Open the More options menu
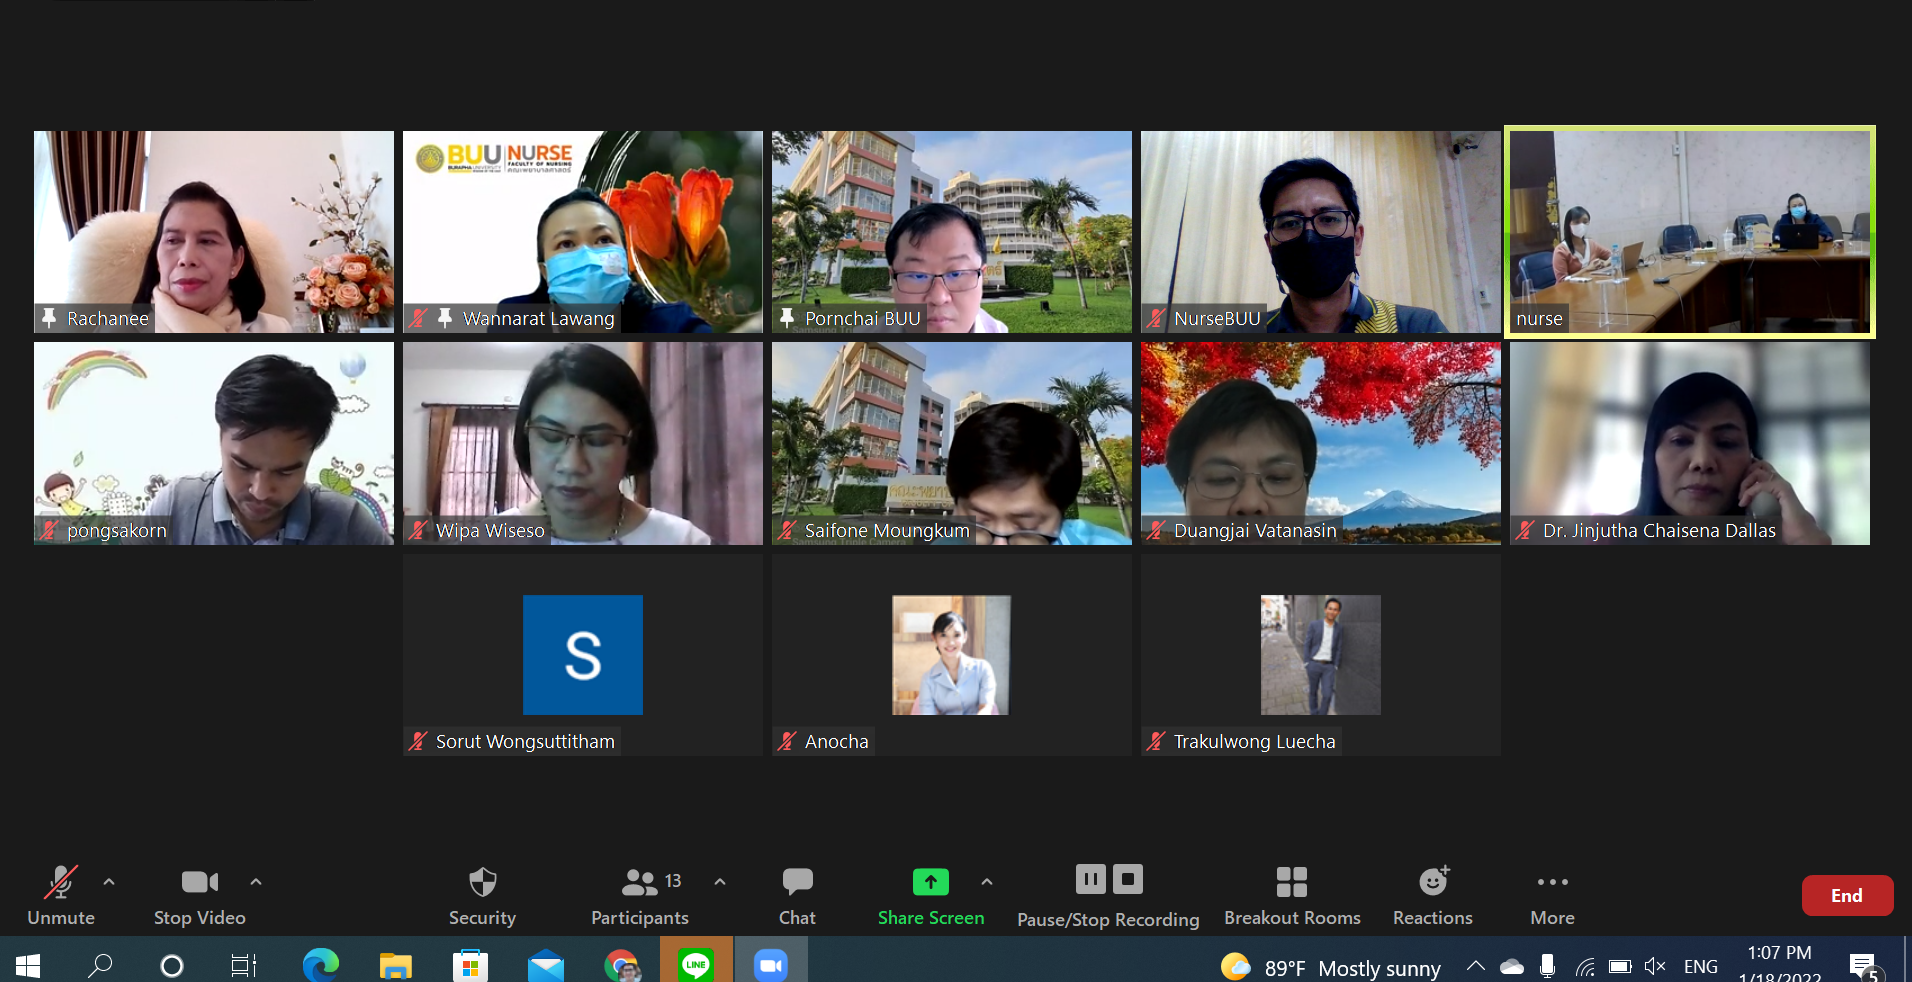1912x982 pixels. point(1552,895)
